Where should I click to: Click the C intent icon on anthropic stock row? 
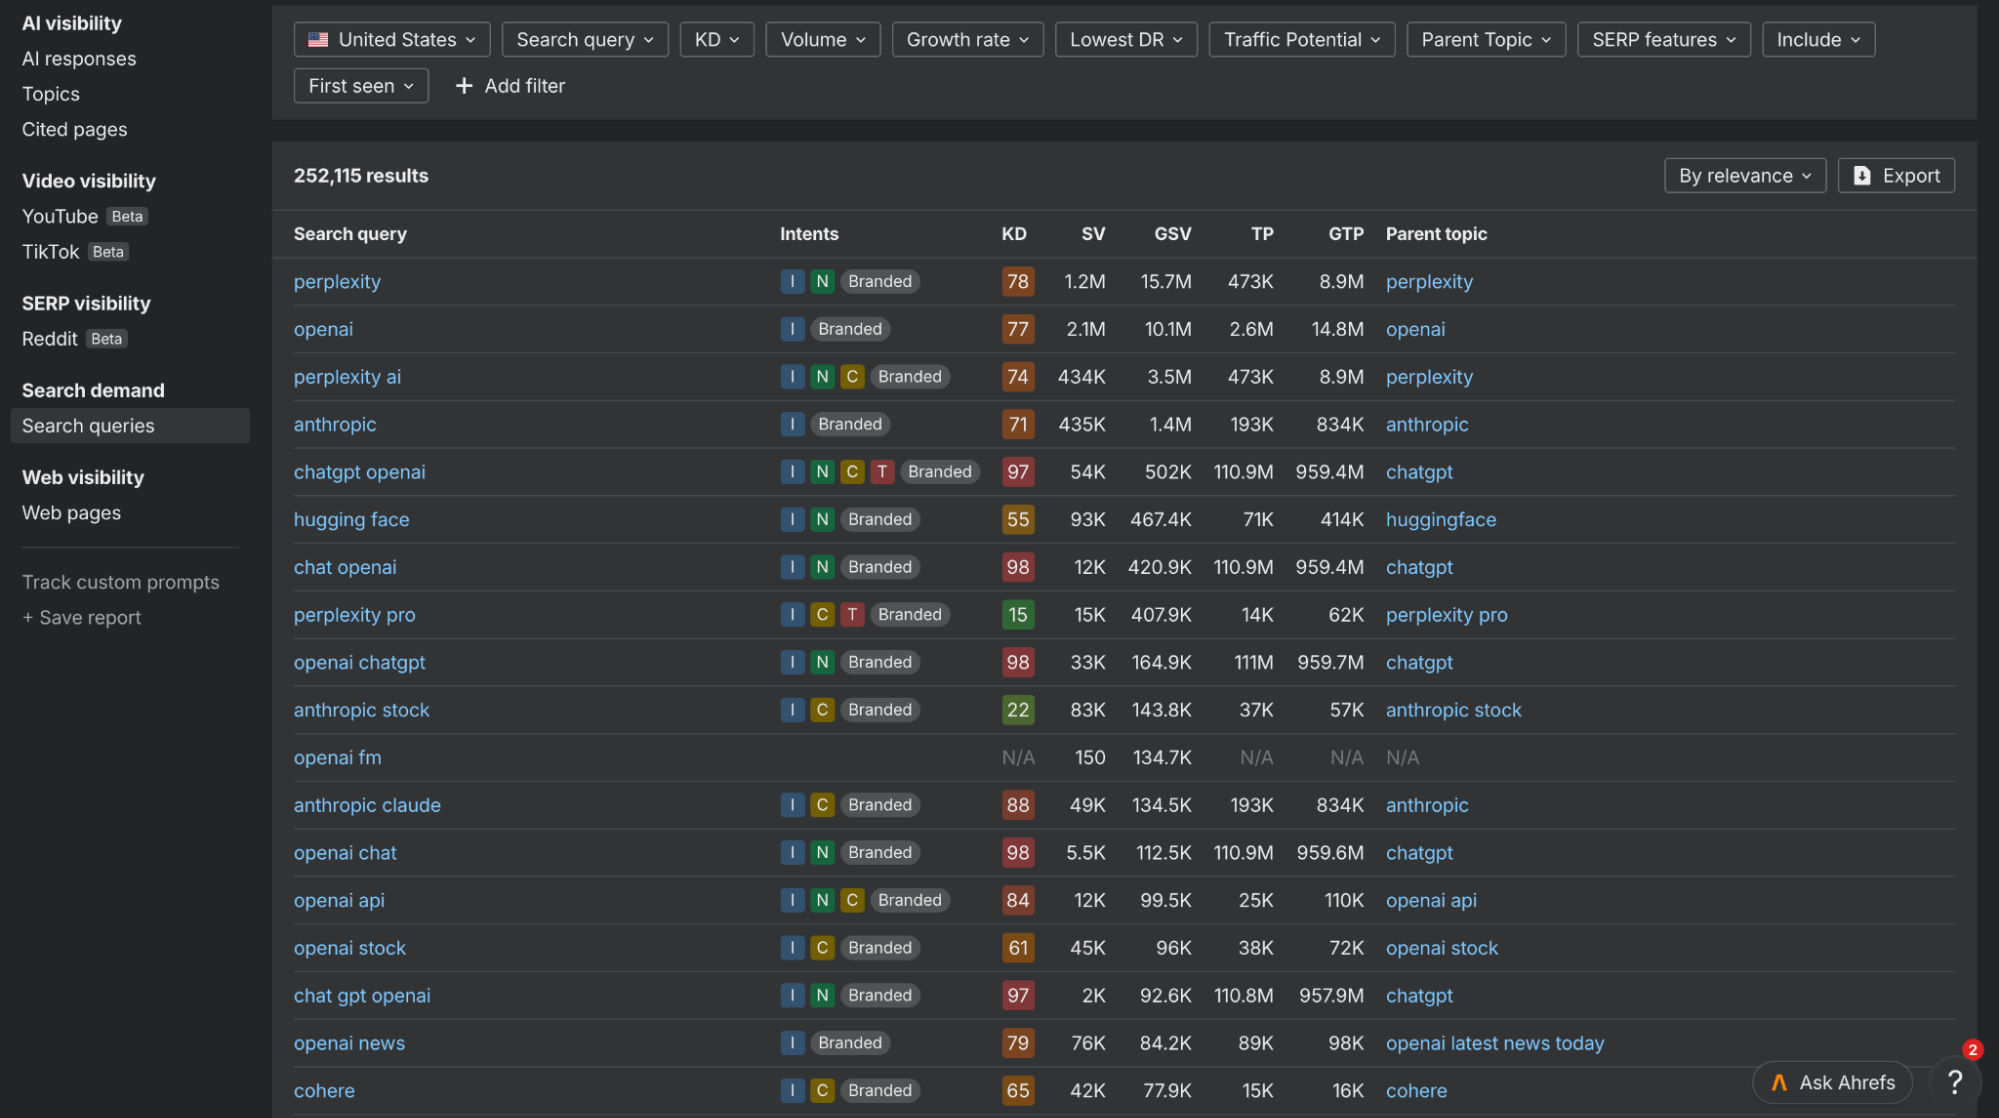tap(822, 710)
